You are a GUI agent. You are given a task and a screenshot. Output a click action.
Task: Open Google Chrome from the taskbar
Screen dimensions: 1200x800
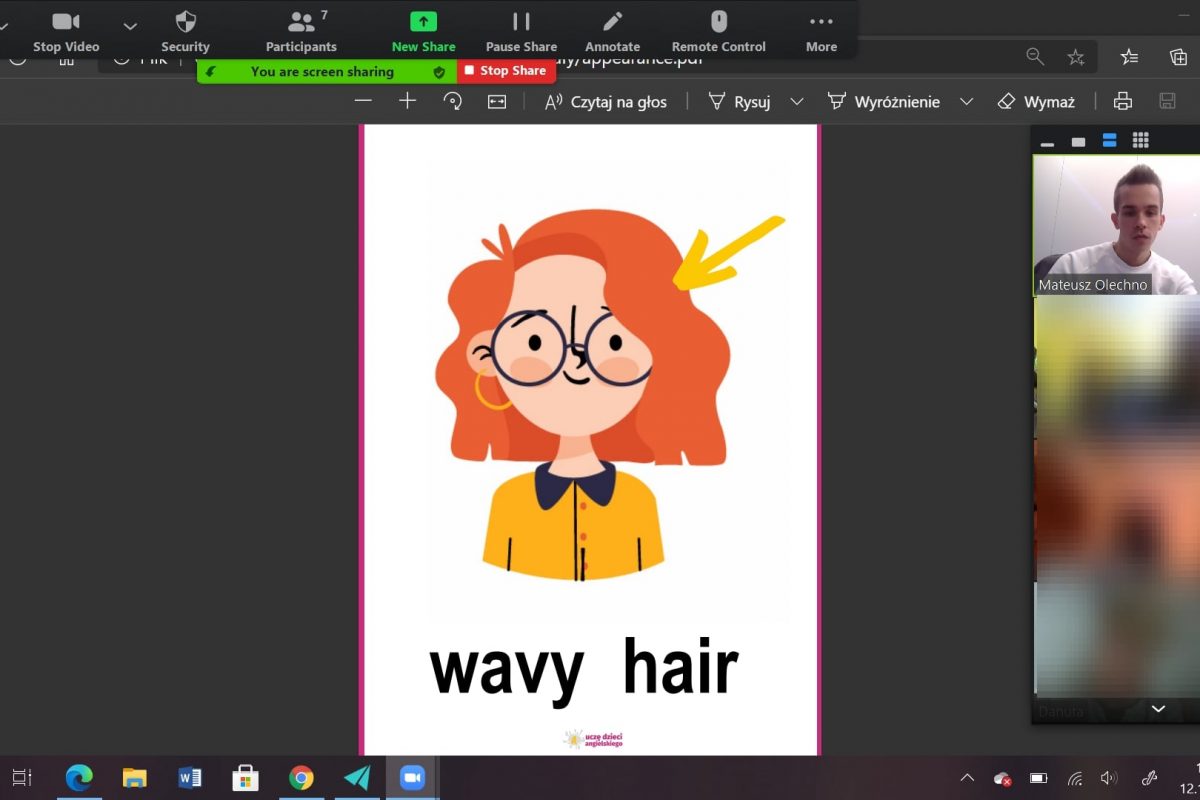point(301,778)
